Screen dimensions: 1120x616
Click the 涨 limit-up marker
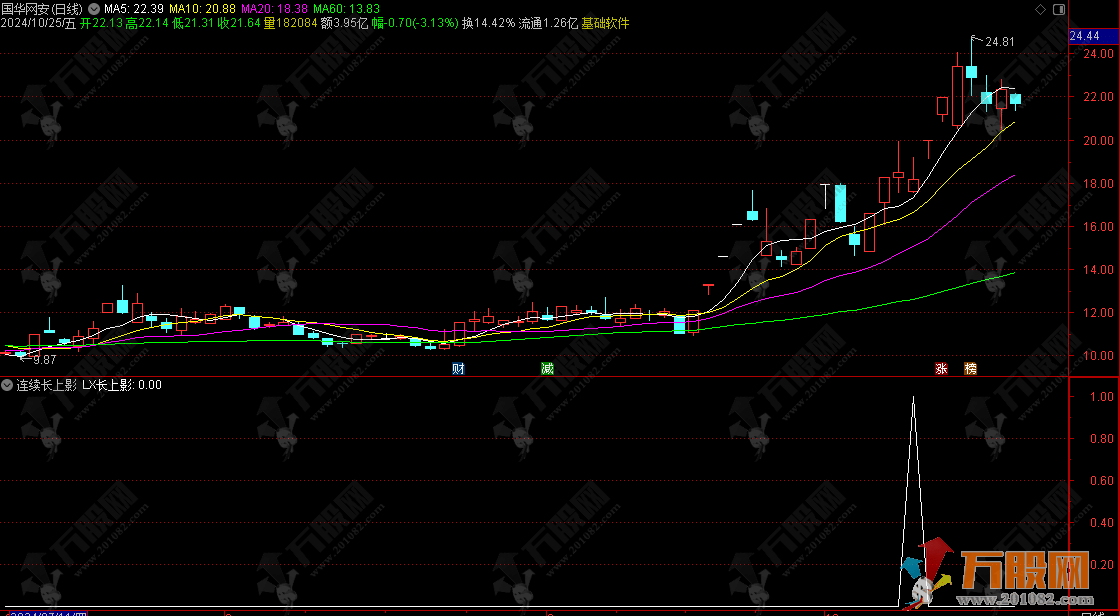click(x=941, y=369)
